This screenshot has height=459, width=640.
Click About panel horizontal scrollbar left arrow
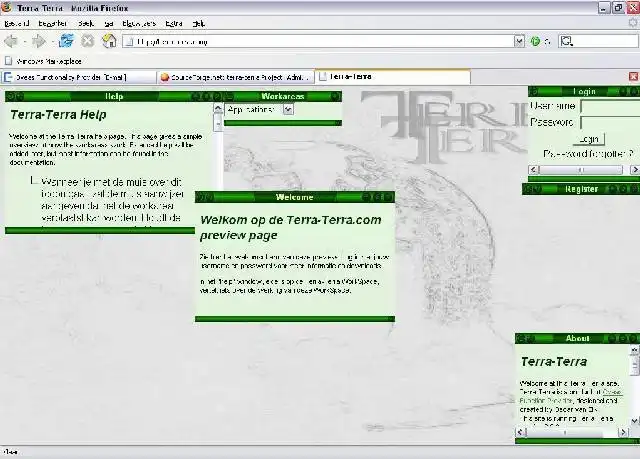point(521,432)
